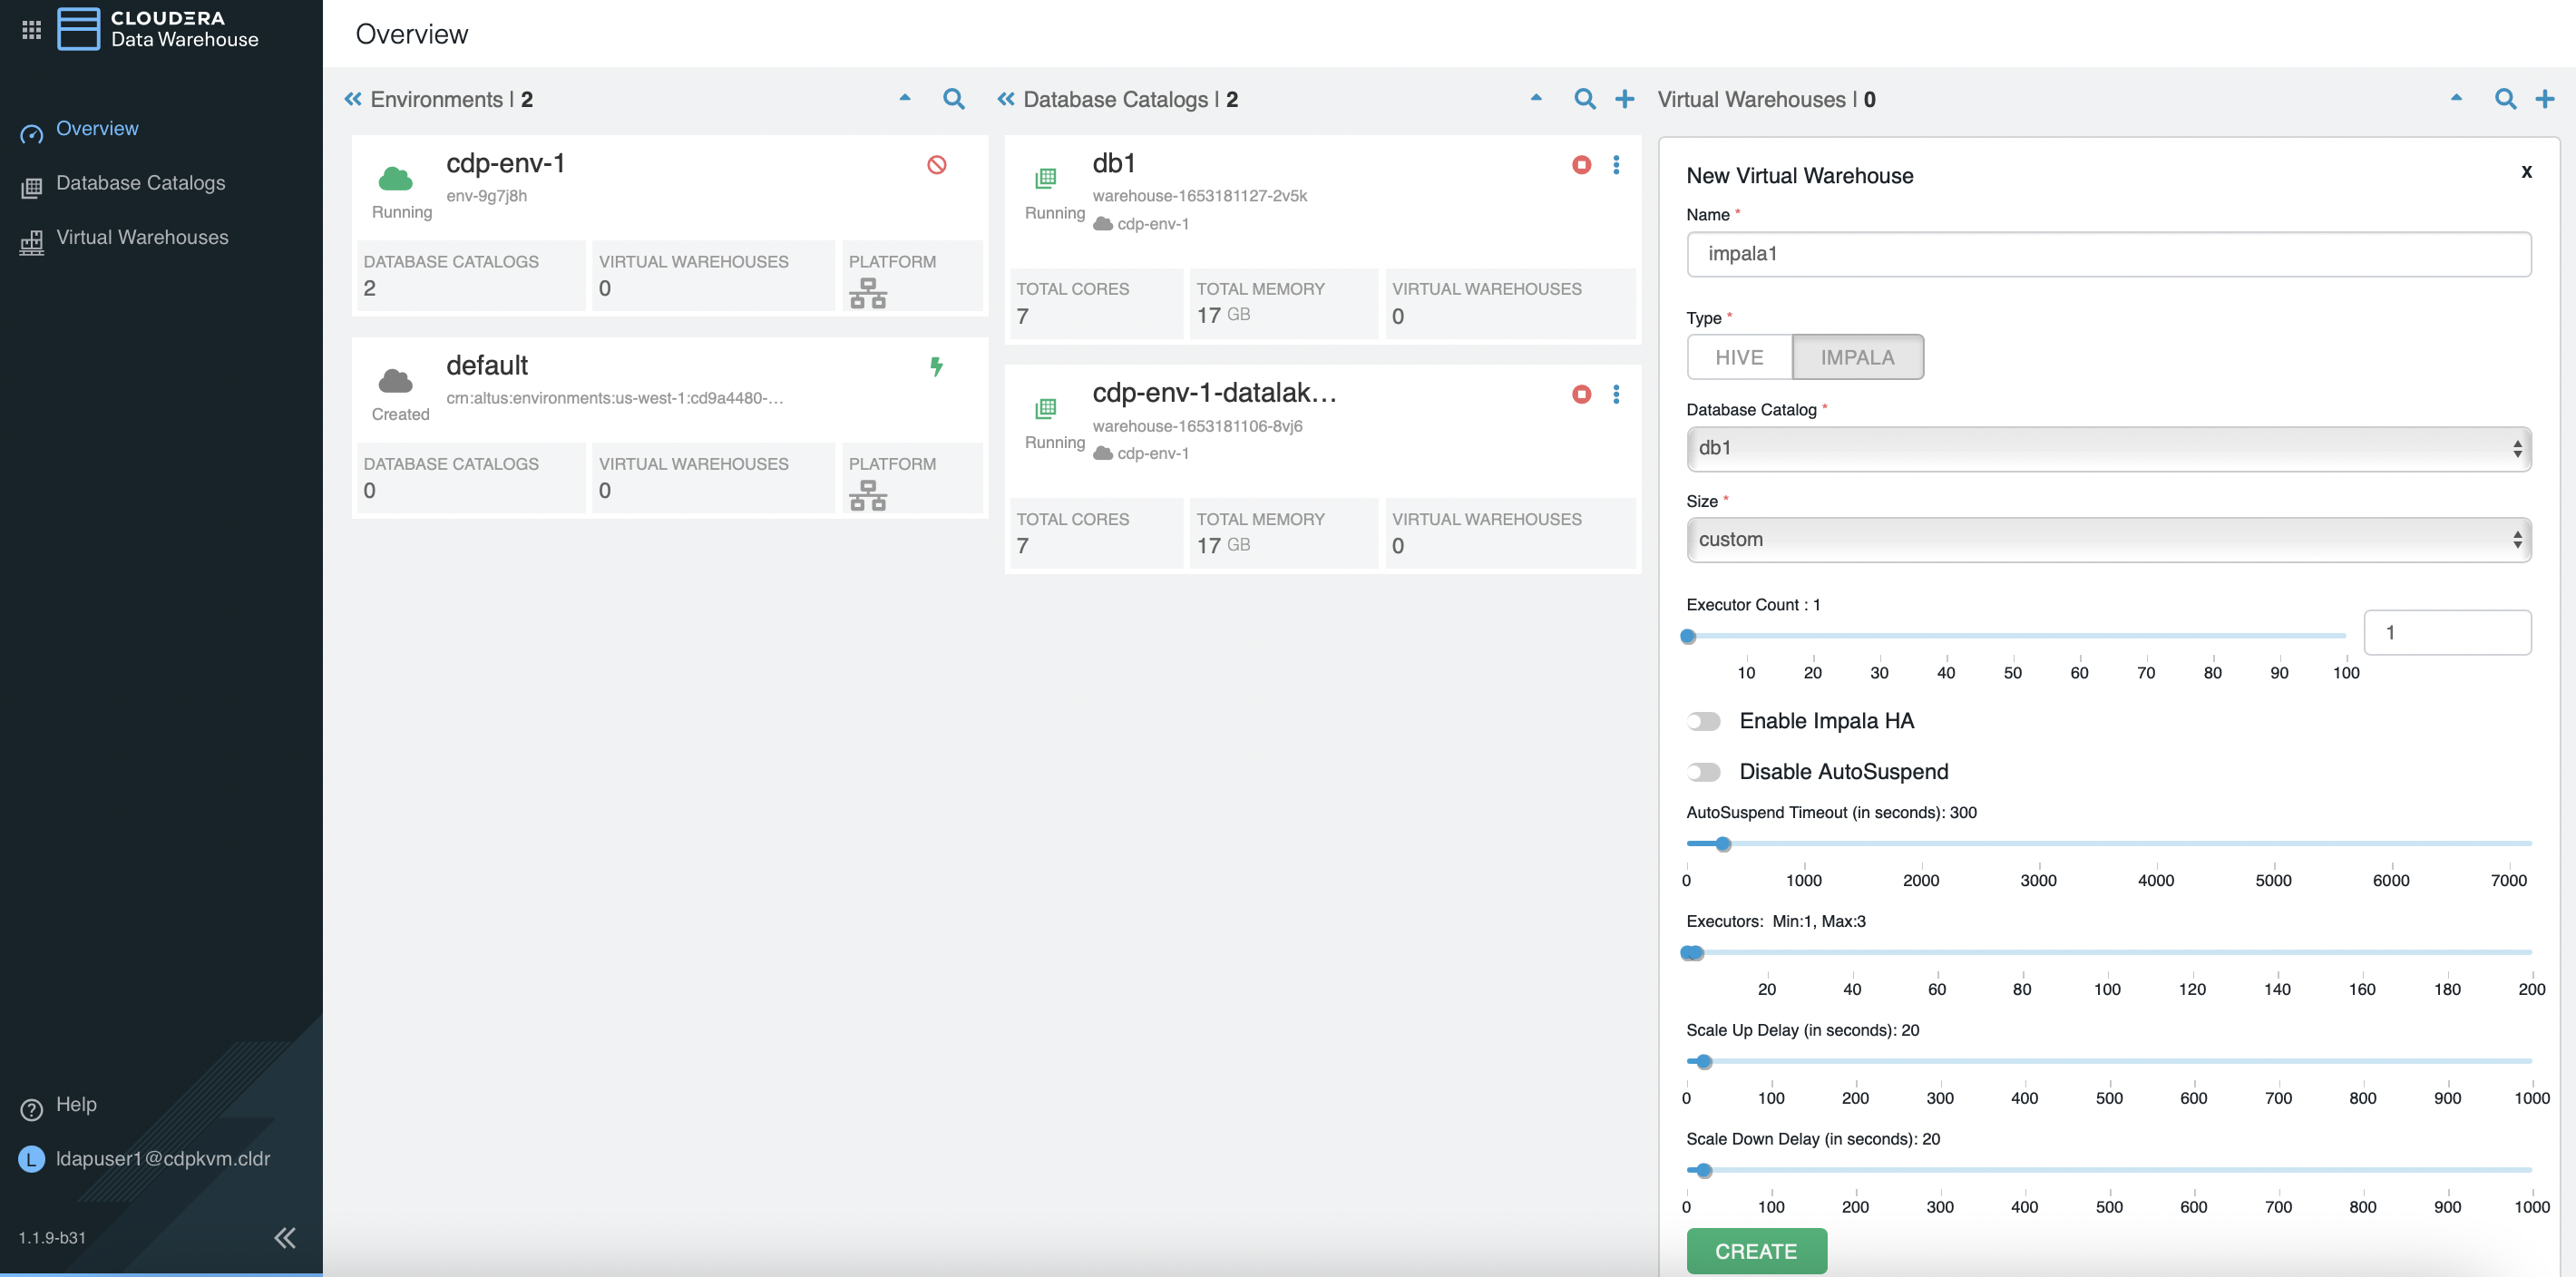Toggle the Disable AutoSuspend switch
This screenshot has height=1277, width=2576.
(1703, 772)
